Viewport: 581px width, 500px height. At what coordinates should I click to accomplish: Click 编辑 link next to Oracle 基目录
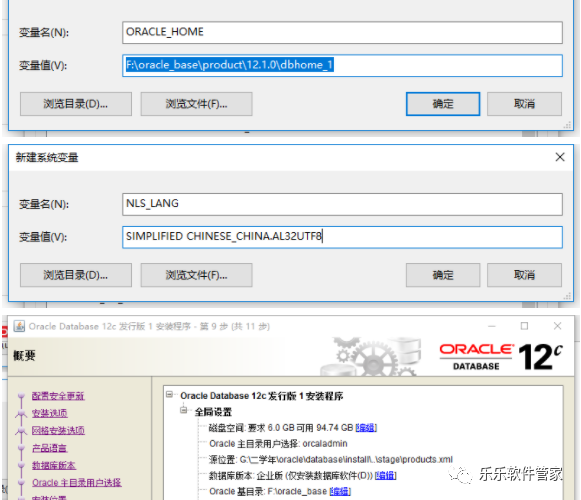pos(340,491)
